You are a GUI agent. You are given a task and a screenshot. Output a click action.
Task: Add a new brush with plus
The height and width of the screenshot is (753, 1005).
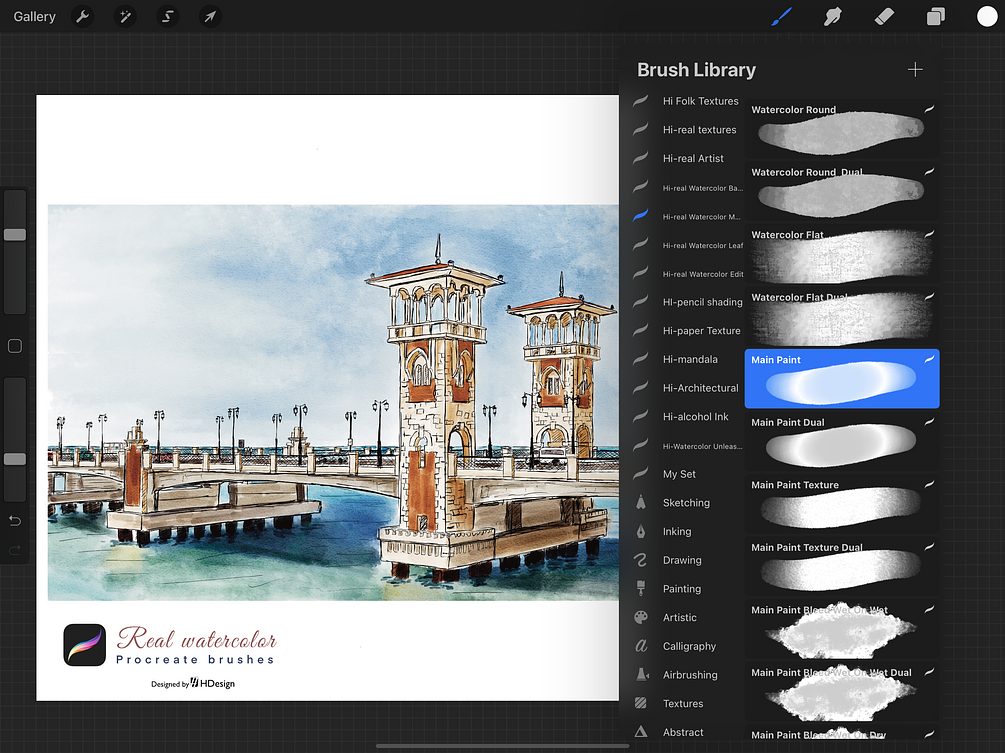[915, 69]
